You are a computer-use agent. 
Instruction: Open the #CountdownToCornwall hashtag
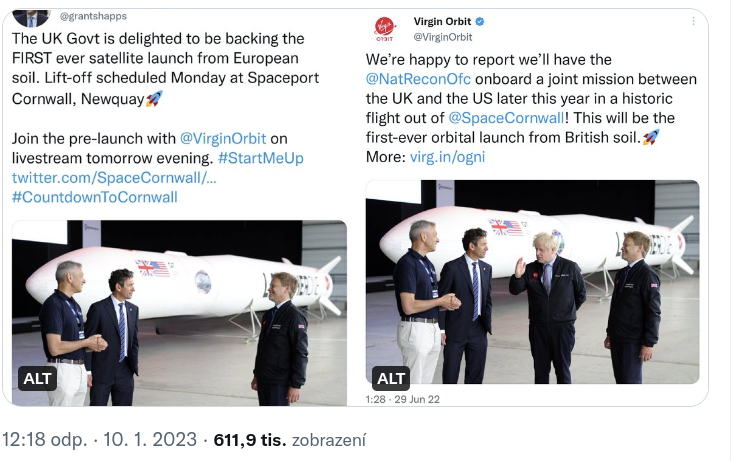pos(94,196)
